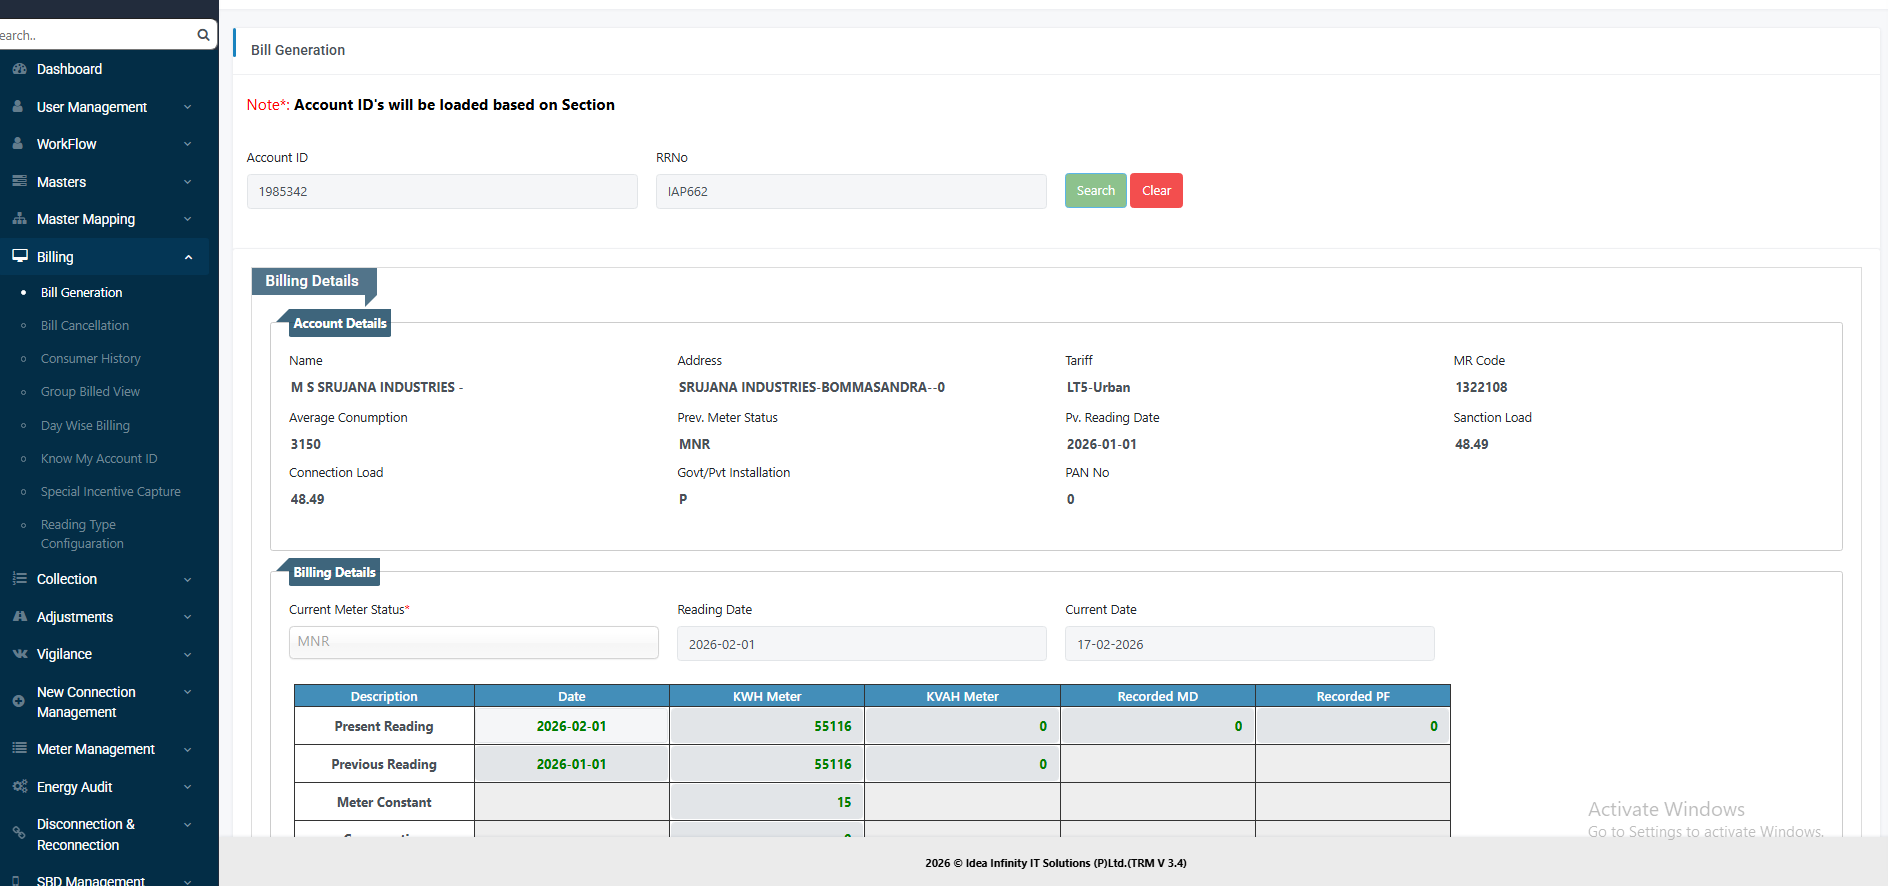Open Consumer History submenu item
The image size is (1888, 886).
point(91,358)
